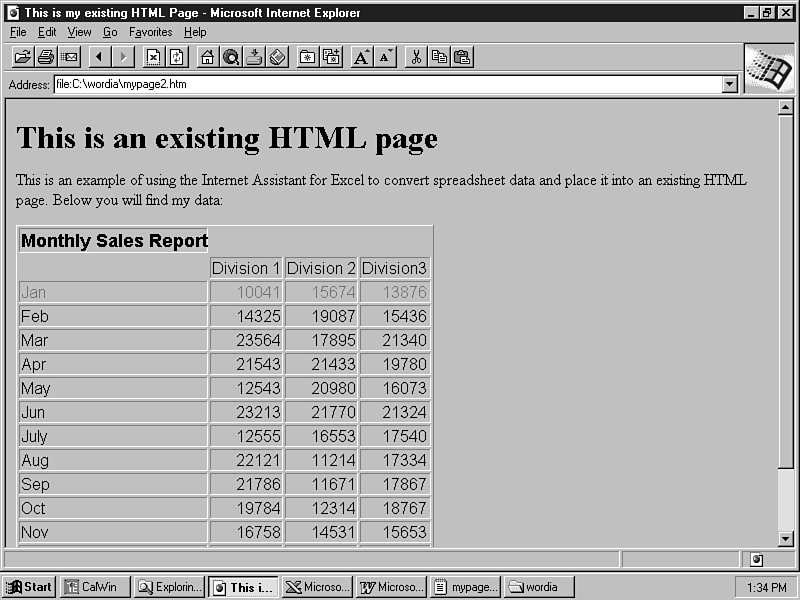Viewport: 800px width, 600px height.
Task: Click the Cut scissors icon
Action: coord(416,57)
